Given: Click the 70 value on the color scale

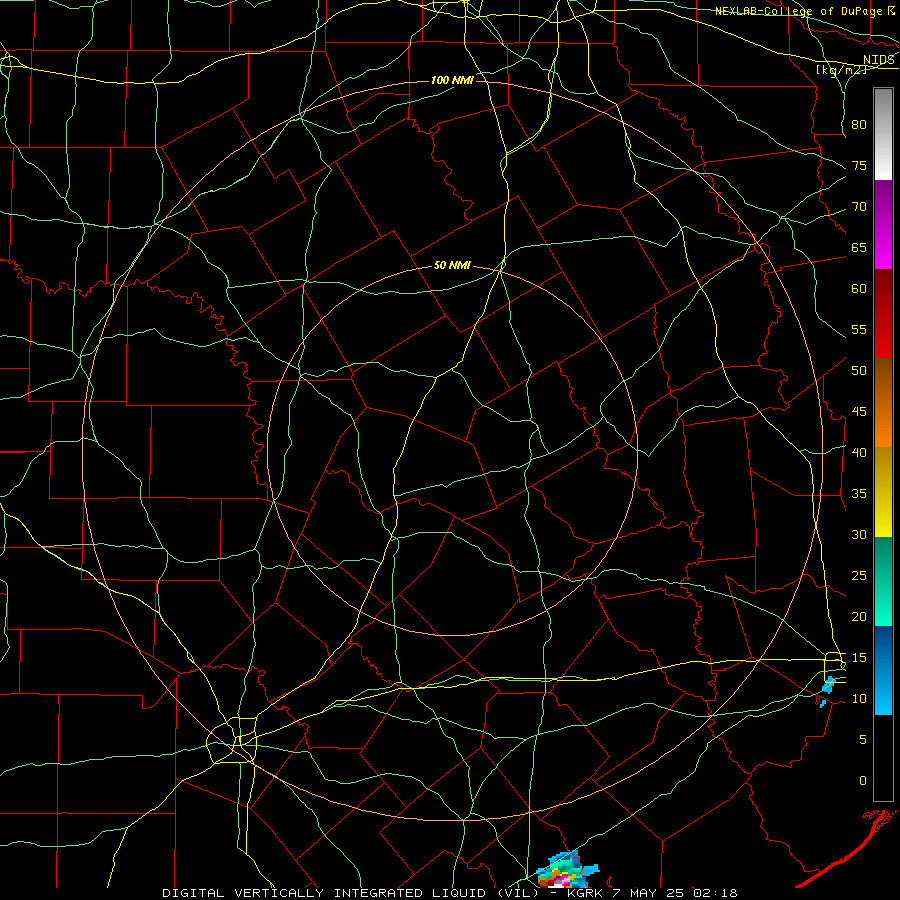Looking at the screenshot, I should point(859,207).
